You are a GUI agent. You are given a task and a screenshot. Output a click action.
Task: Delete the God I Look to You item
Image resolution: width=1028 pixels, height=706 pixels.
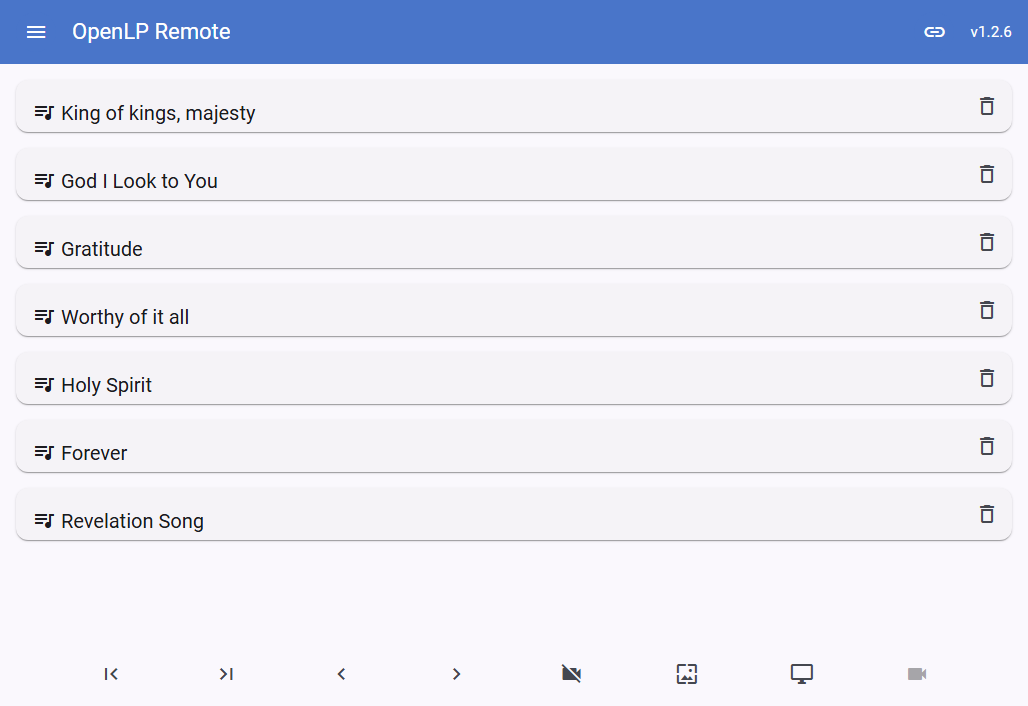click(987, 174)
